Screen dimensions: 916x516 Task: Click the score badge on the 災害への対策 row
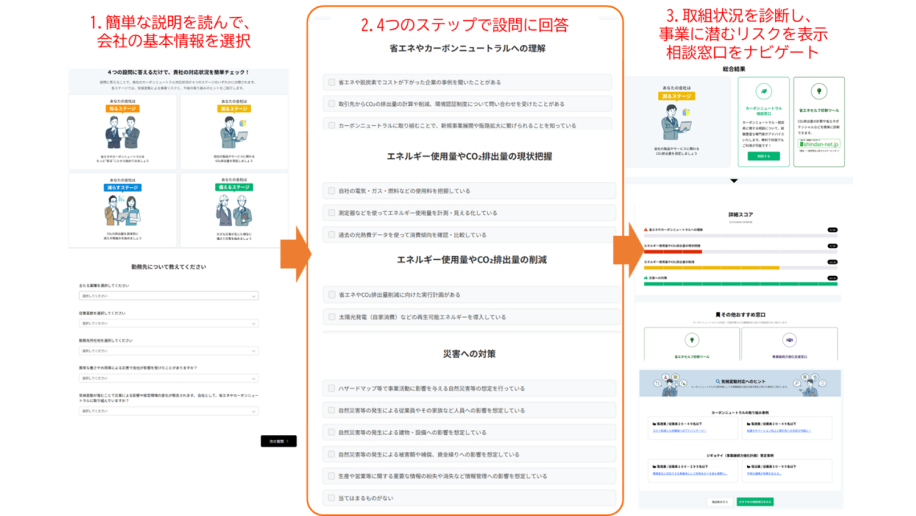(832, 278)
